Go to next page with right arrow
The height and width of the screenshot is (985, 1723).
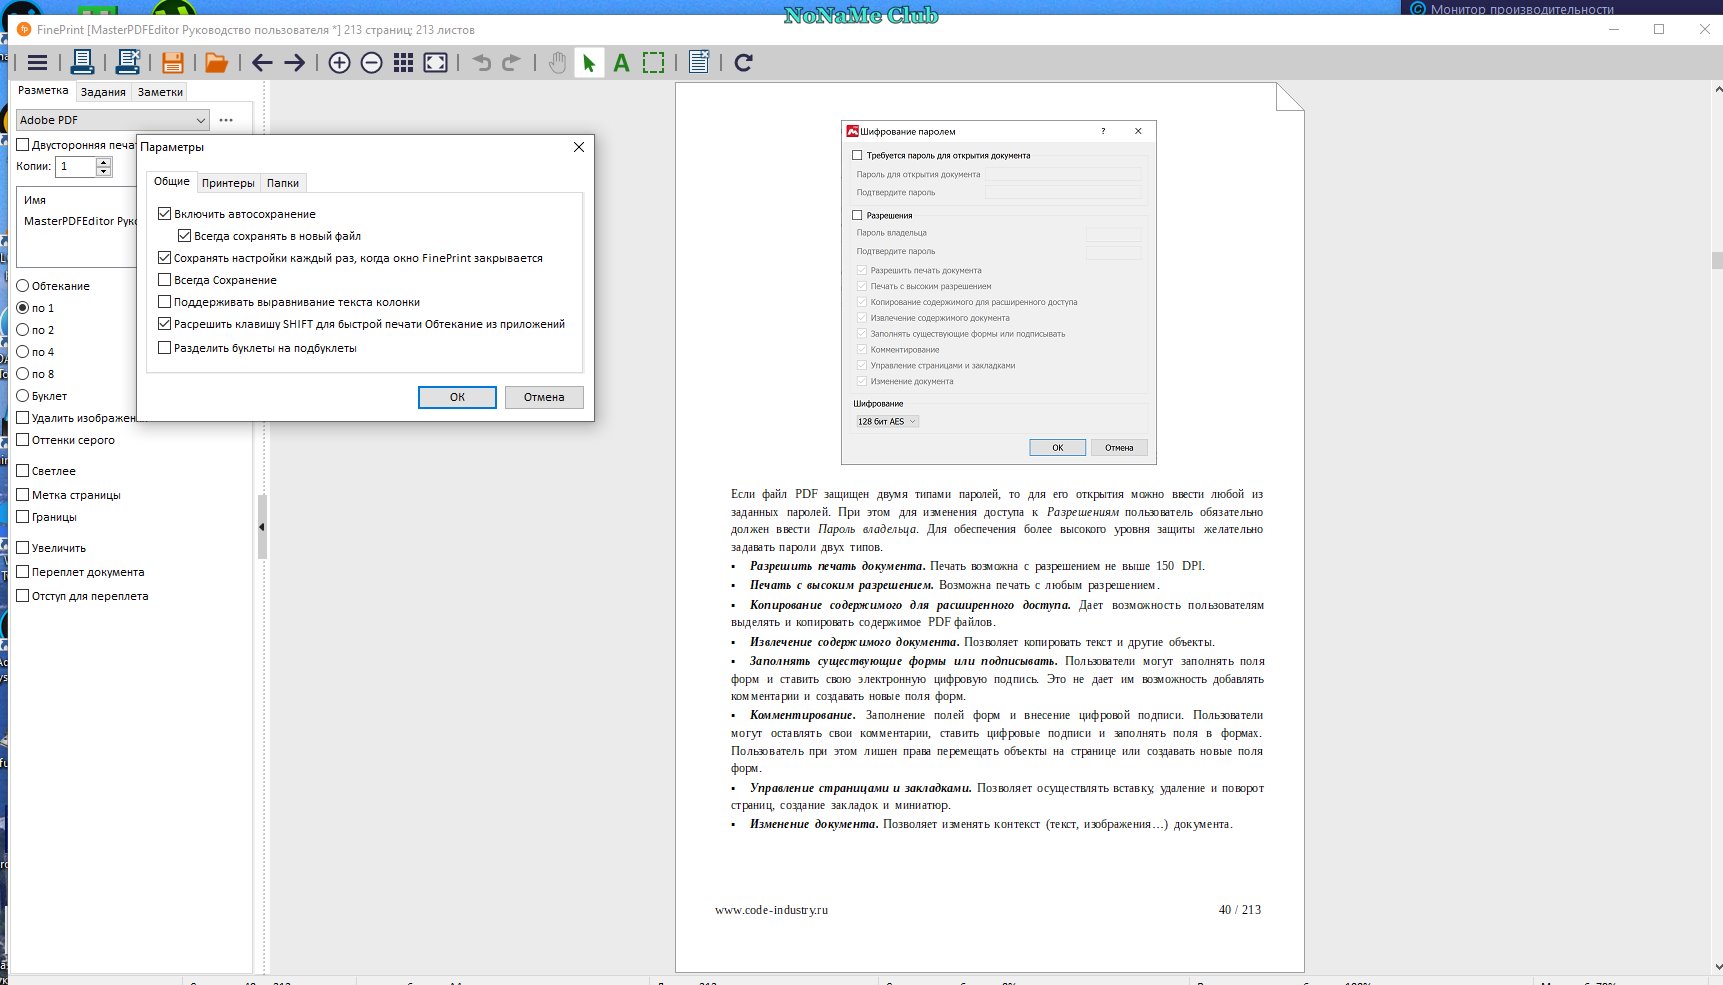(x=294, y=63)
